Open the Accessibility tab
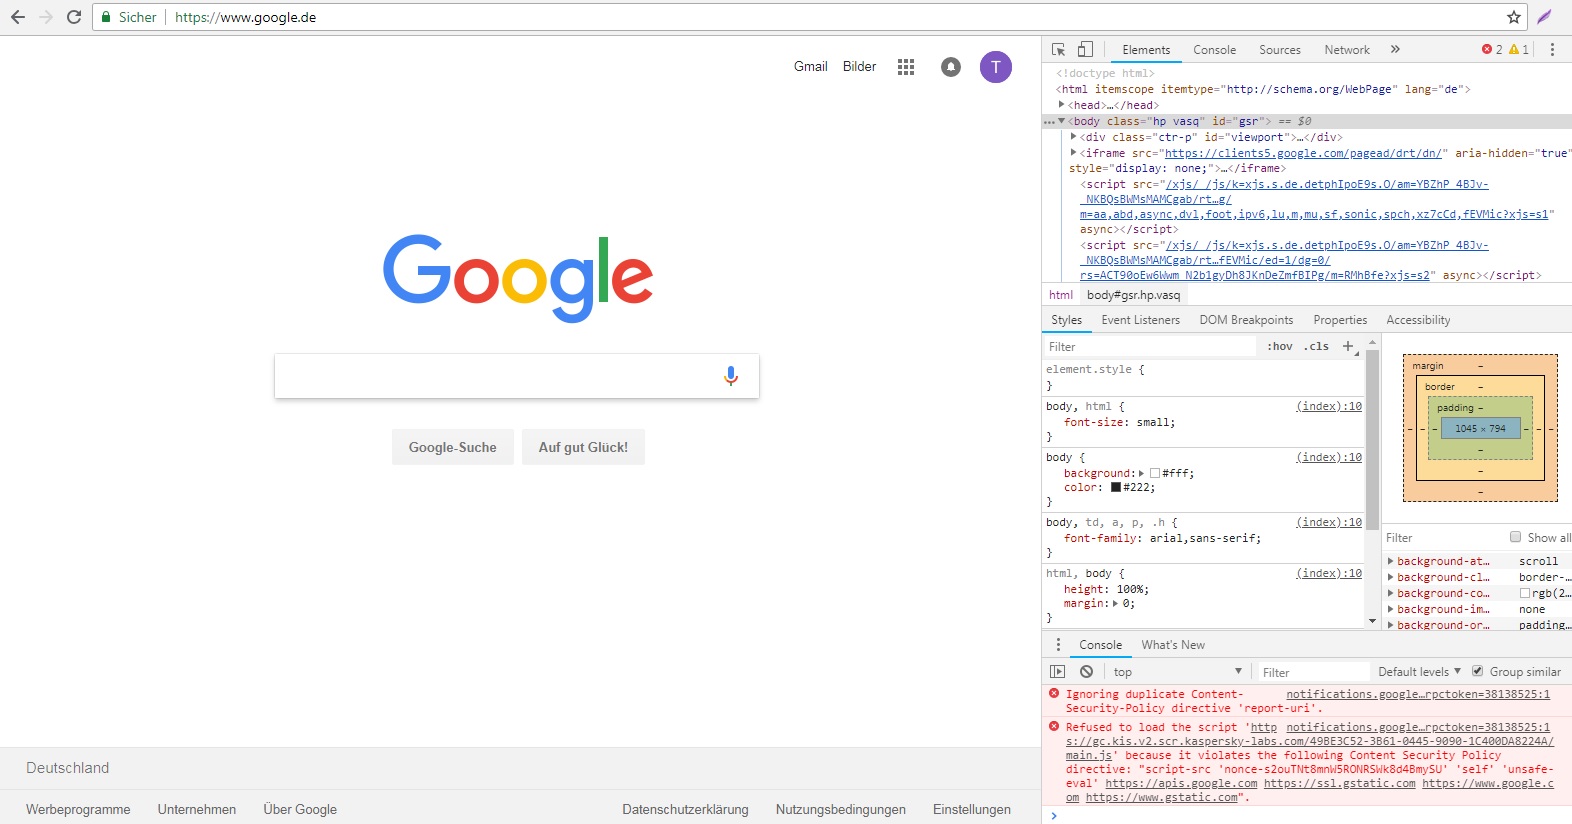Image resolution: width=1572 pixels, height=824 pixels. pyautogui.click(x=1418, y=320)
